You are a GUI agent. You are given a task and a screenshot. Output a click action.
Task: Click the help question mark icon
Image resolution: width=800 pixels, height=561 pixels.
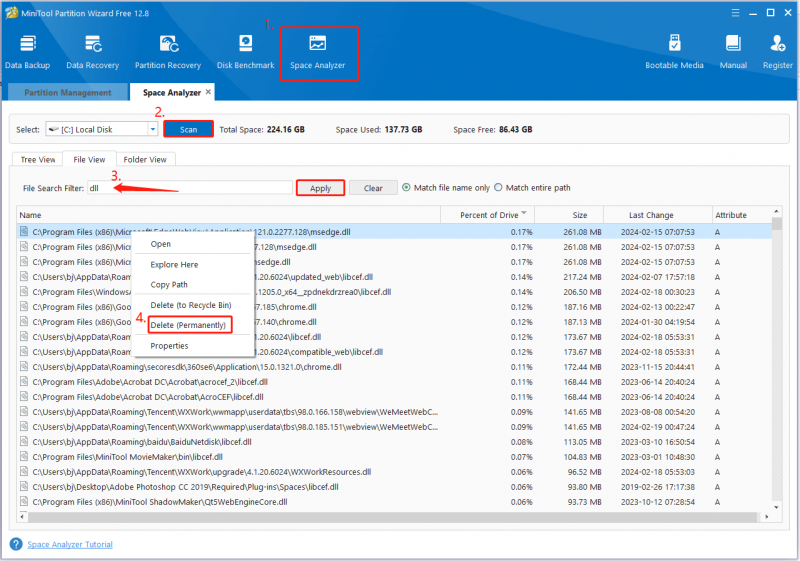click(x=16, y=544)
